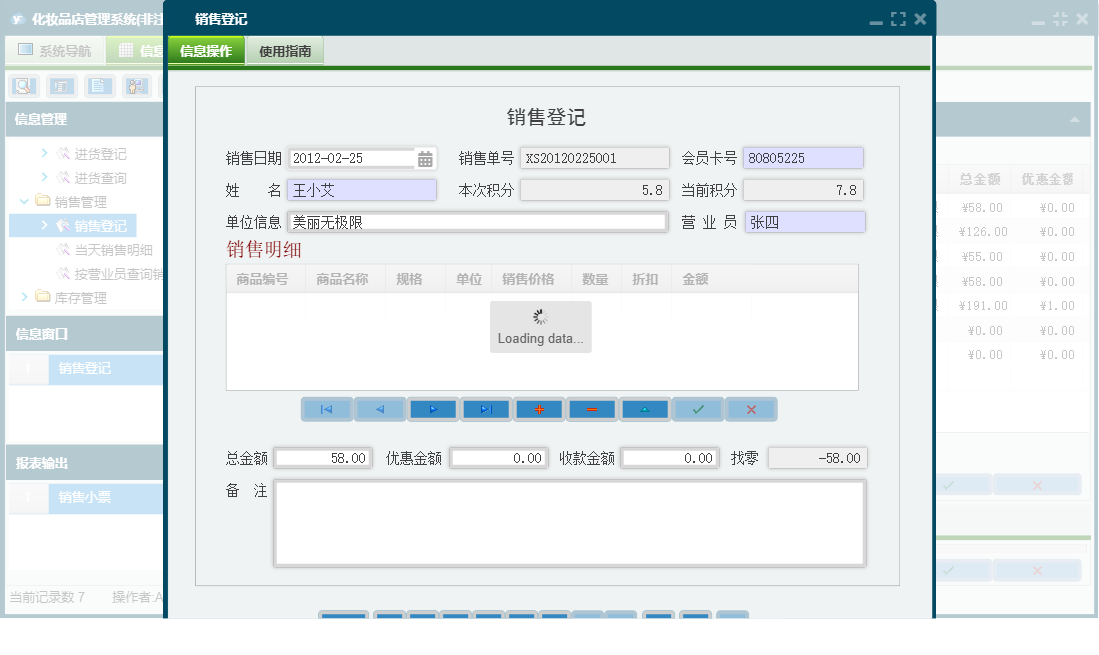Jump to the last record navigation icon

[486, 409]
